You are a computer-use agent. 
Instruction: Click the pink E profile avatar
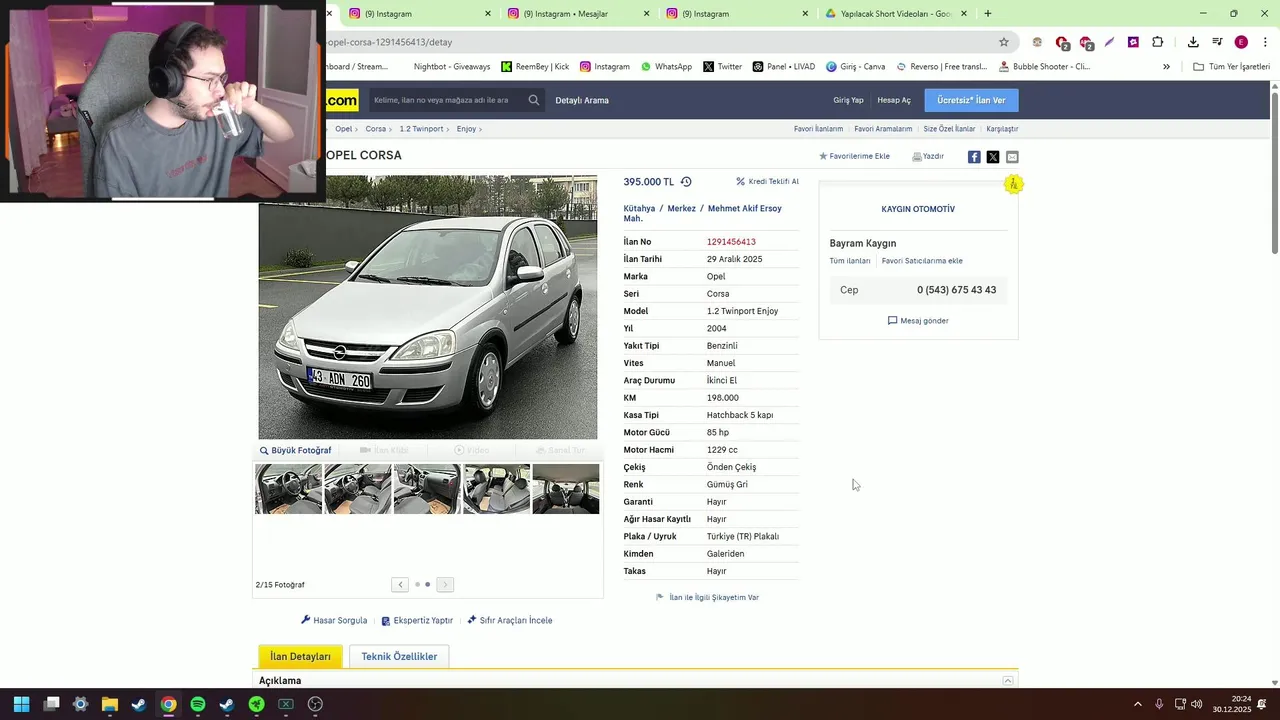click(1241, 42)
